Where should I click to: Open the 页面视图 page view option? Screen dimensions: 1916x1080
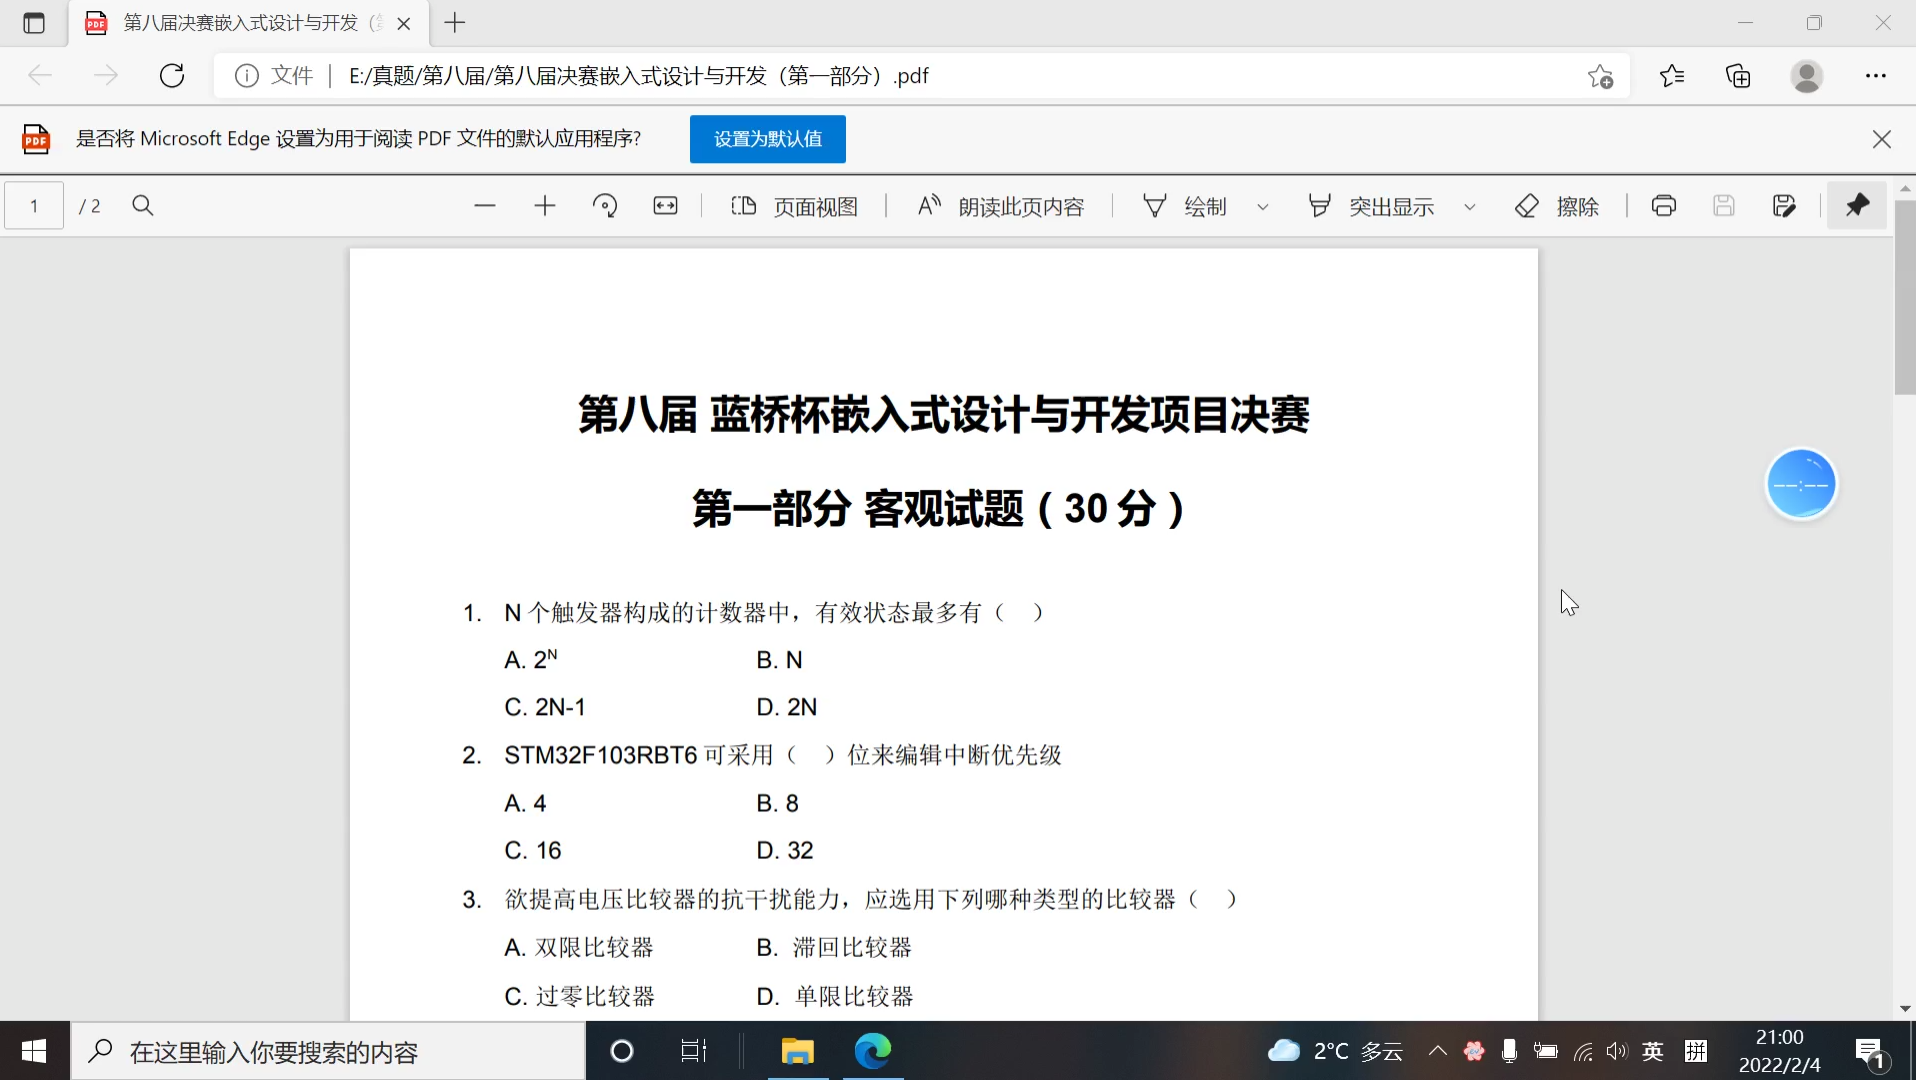point(795,206)
